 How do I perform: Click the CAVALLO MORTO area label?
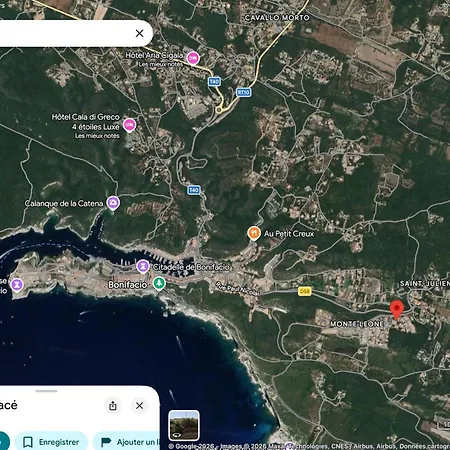[277, 18]
